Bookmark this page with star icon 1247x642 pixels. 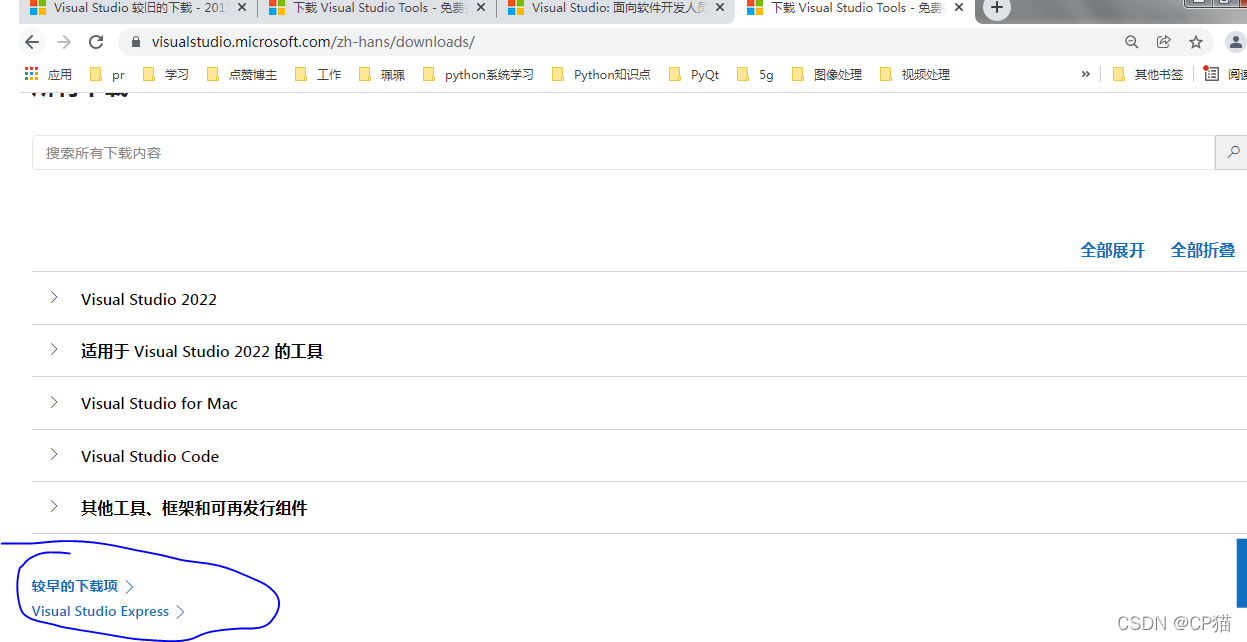[1196, 42]
